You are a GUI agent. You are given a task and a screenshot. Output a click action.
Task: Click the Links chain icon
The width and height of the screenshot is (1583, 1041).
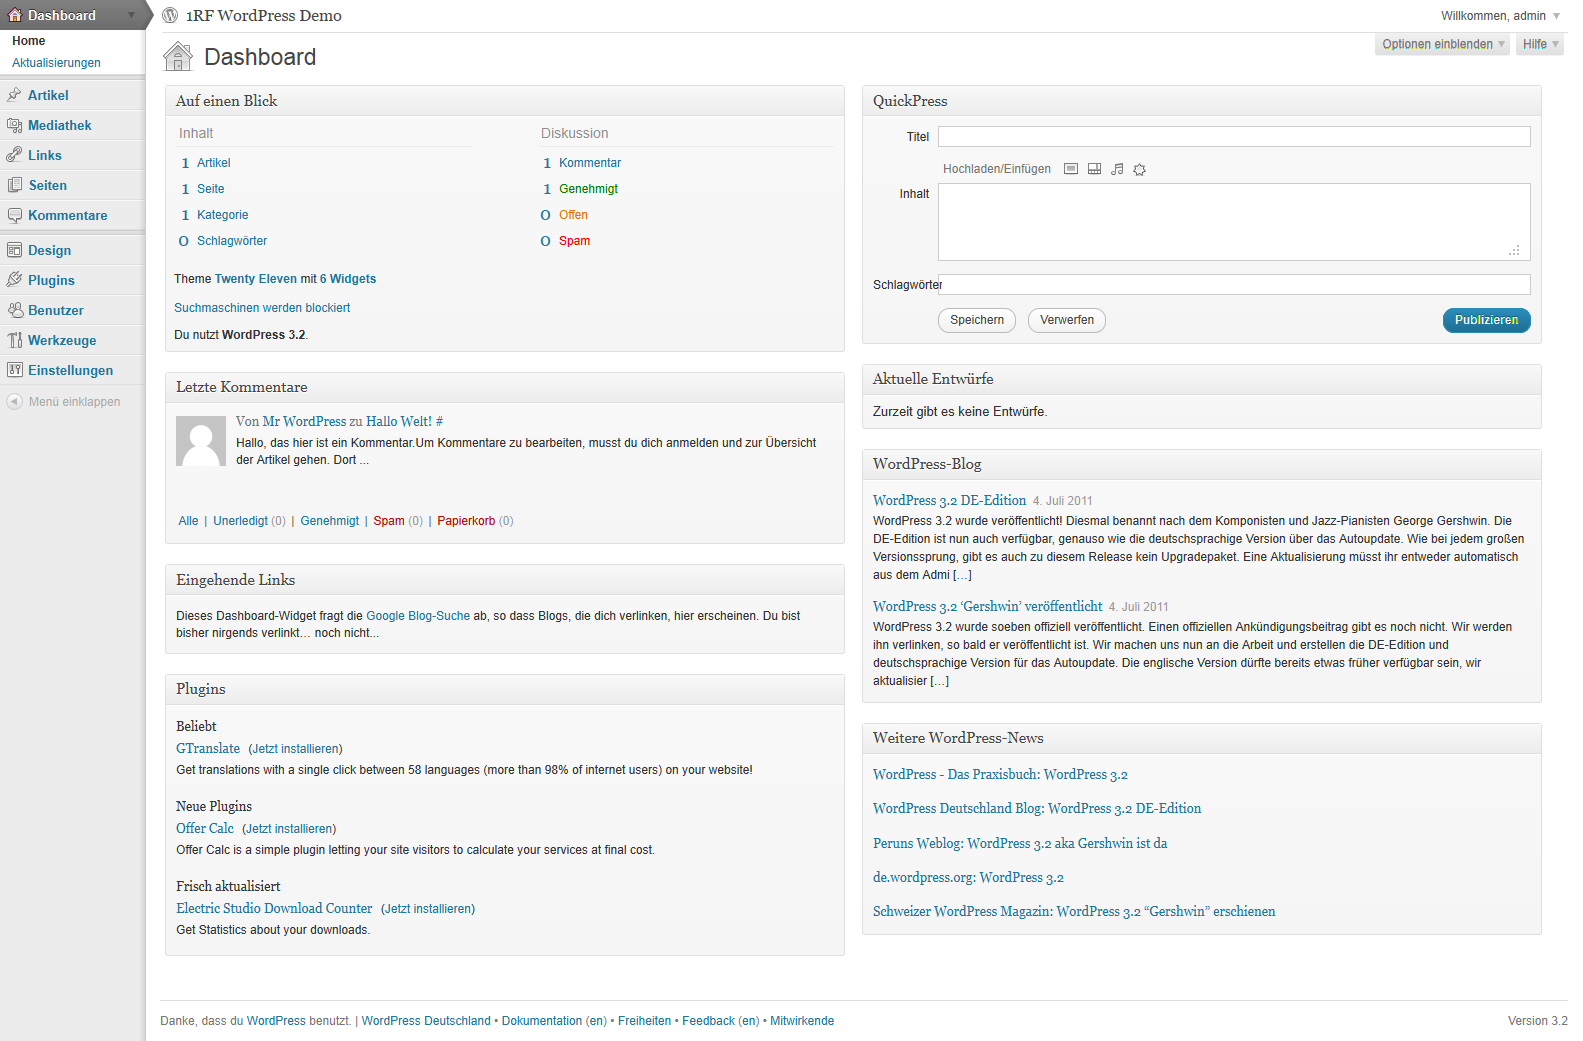tap(14, 155)
